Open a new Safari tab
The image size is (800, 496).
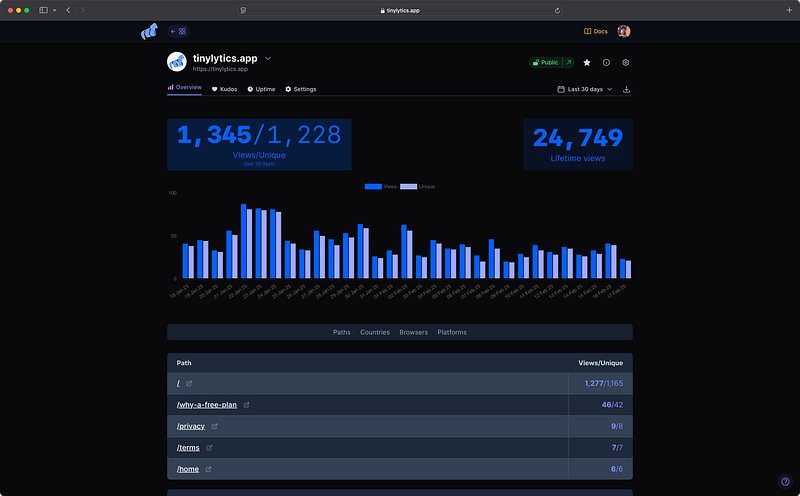789,10
